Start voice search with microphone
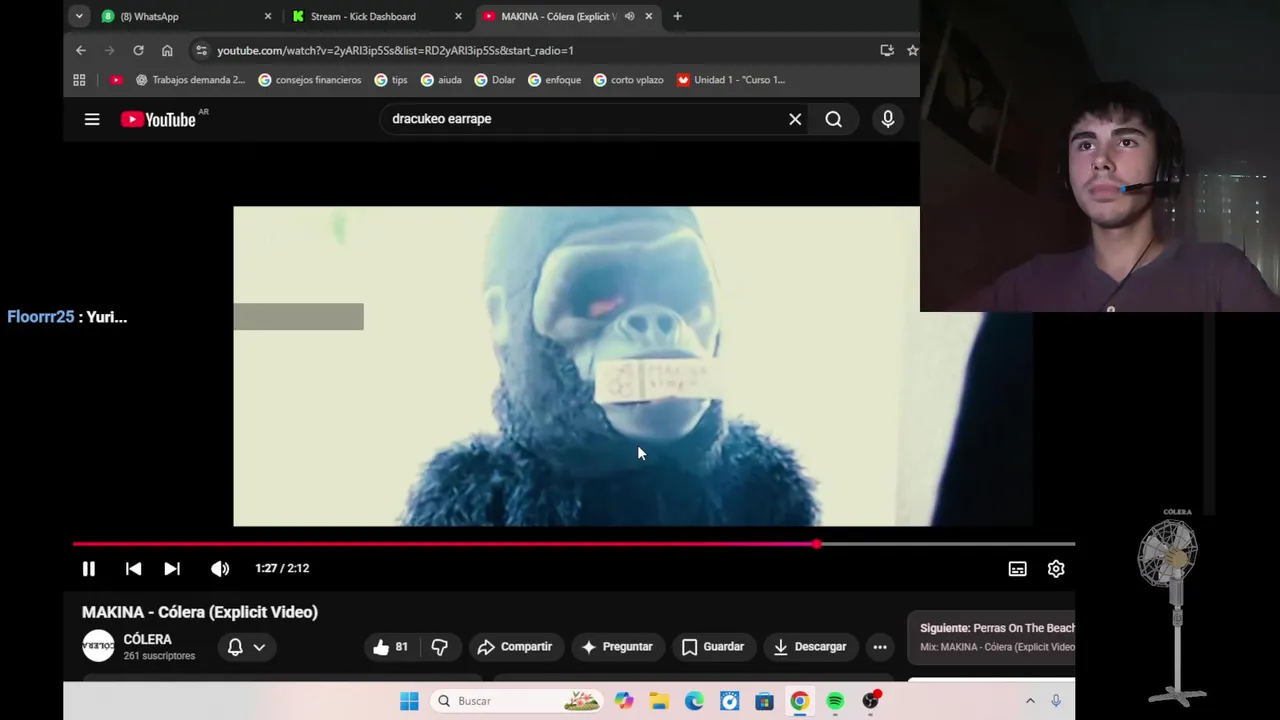 click(888, 119)
